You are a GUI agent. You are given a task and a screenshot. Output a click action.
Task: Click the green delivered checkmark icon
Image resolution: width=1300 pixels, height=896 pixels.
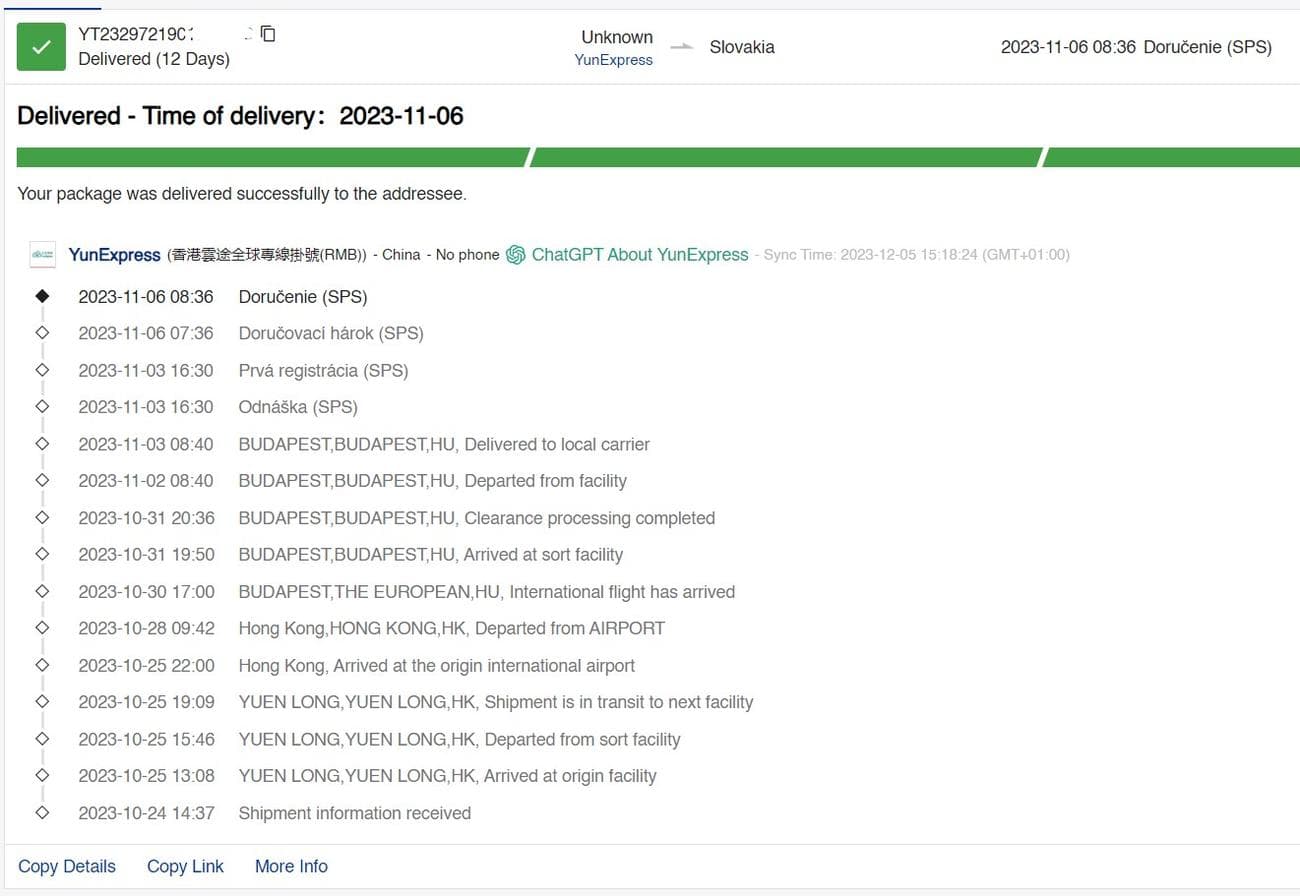pyautogui.click(x=41, y=47)
